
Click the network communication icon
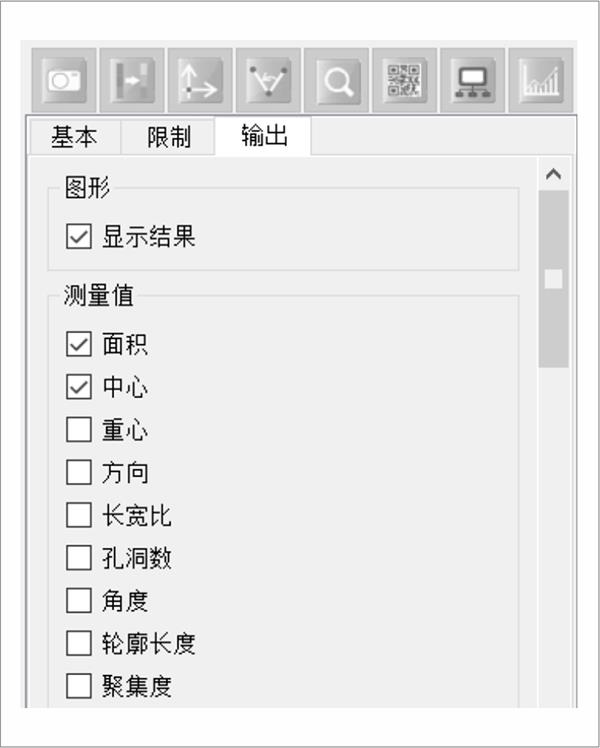point(472,81)
